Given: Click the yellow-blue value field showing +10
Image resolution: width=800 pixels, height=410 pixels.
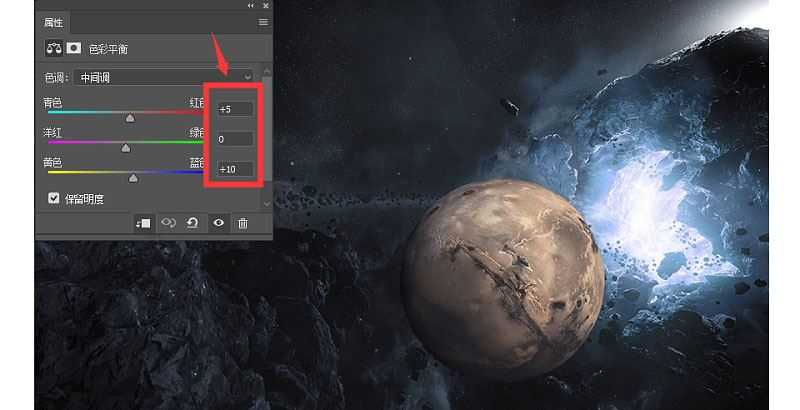Looking at the screenshot, I should tap(235, 169).
